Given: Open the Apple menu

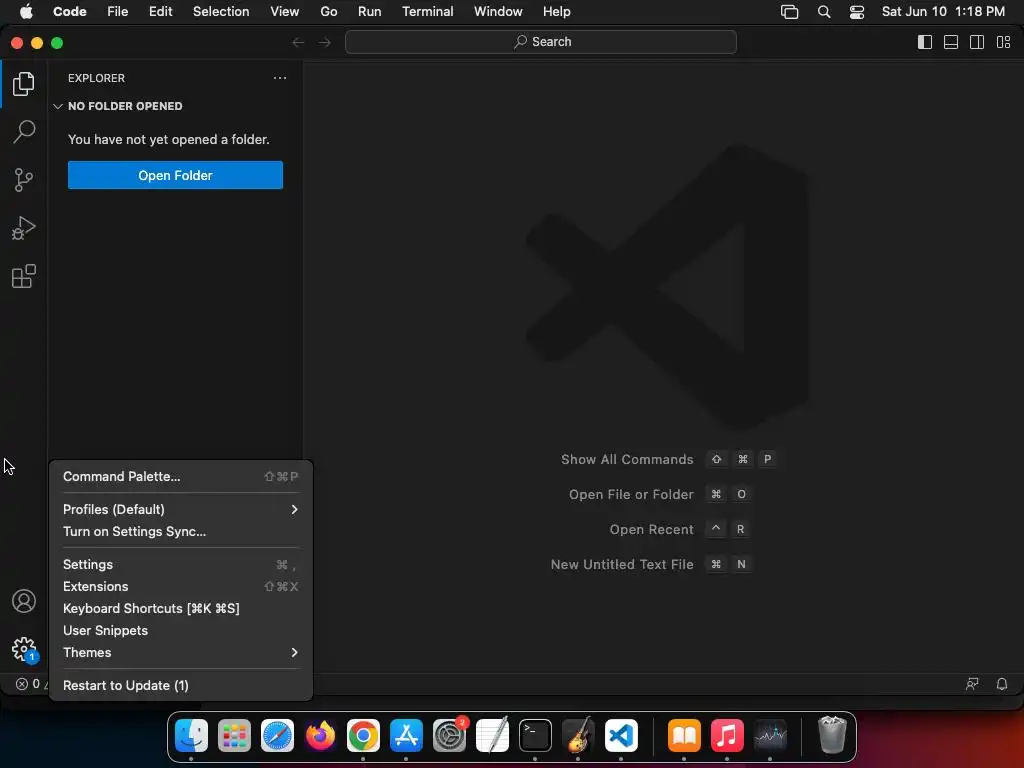Looking at the screenshot, I should coord(26,12).
